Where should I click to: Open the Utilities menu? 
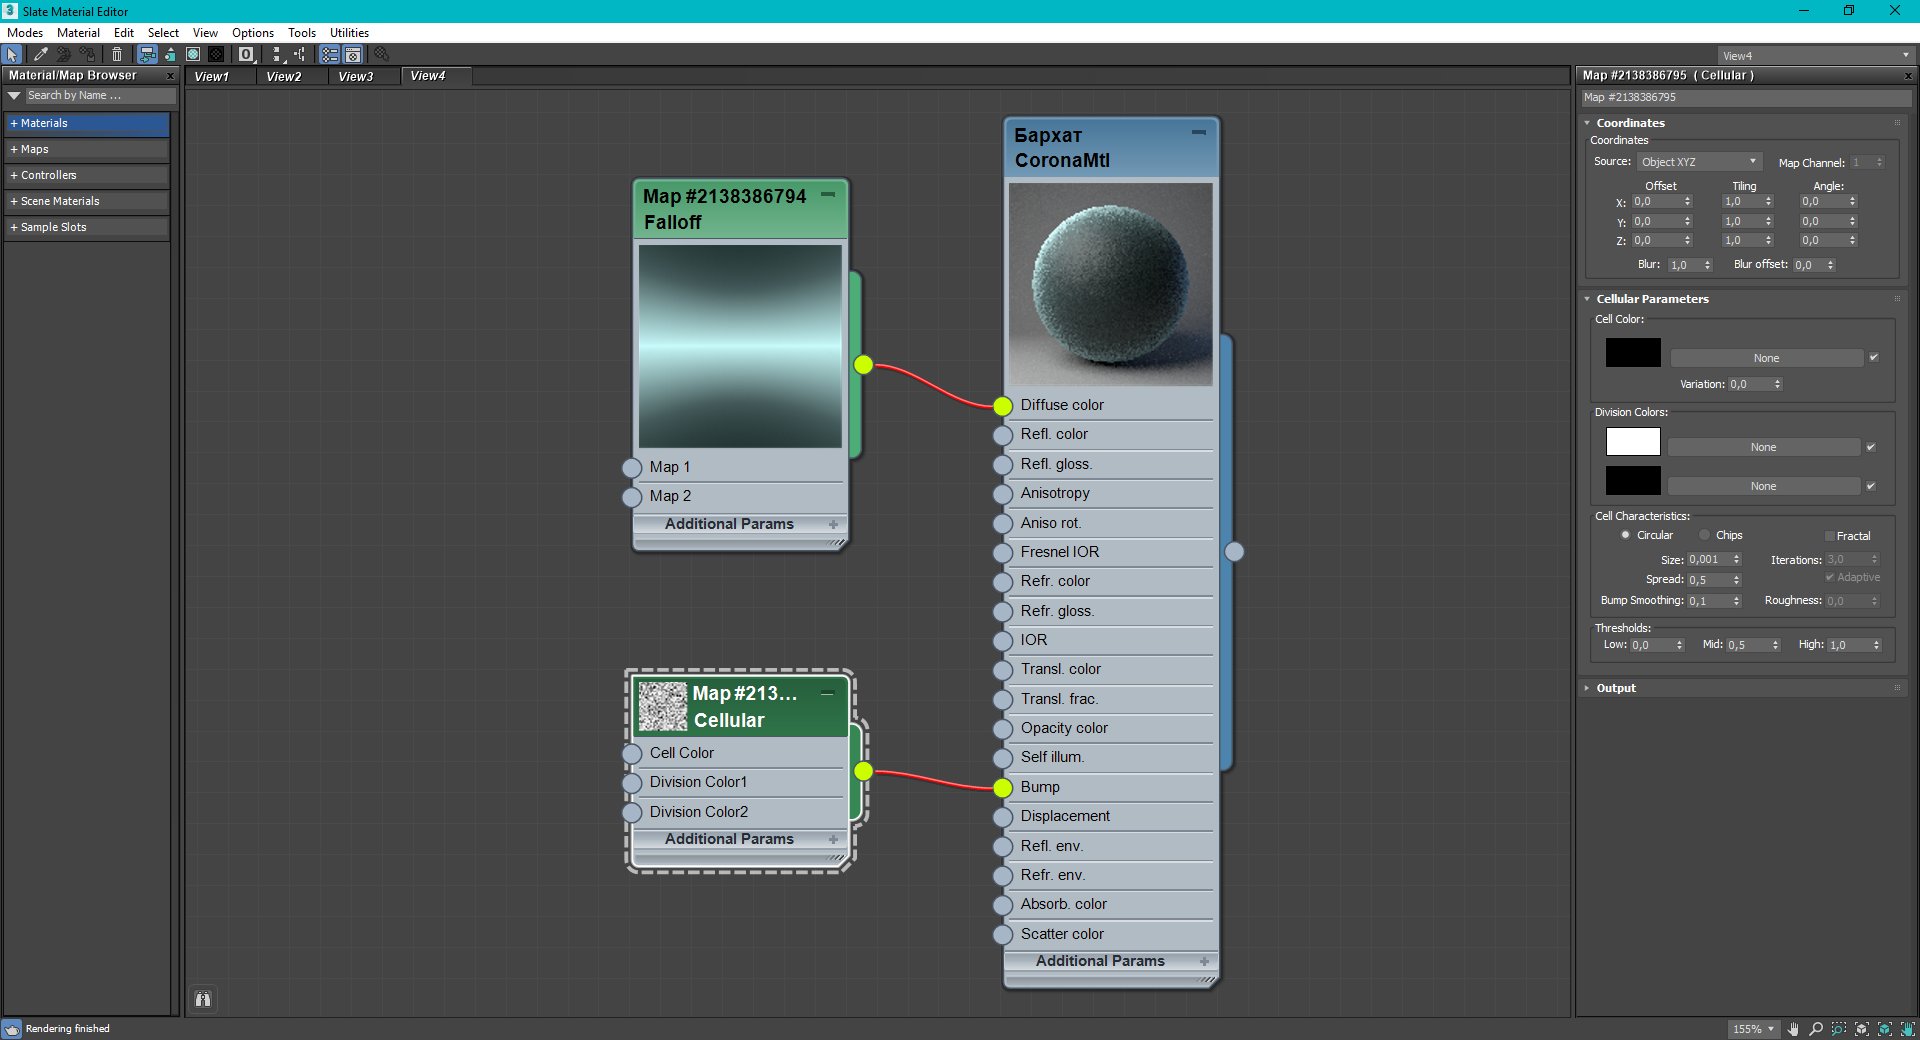(x=349, y=33)
